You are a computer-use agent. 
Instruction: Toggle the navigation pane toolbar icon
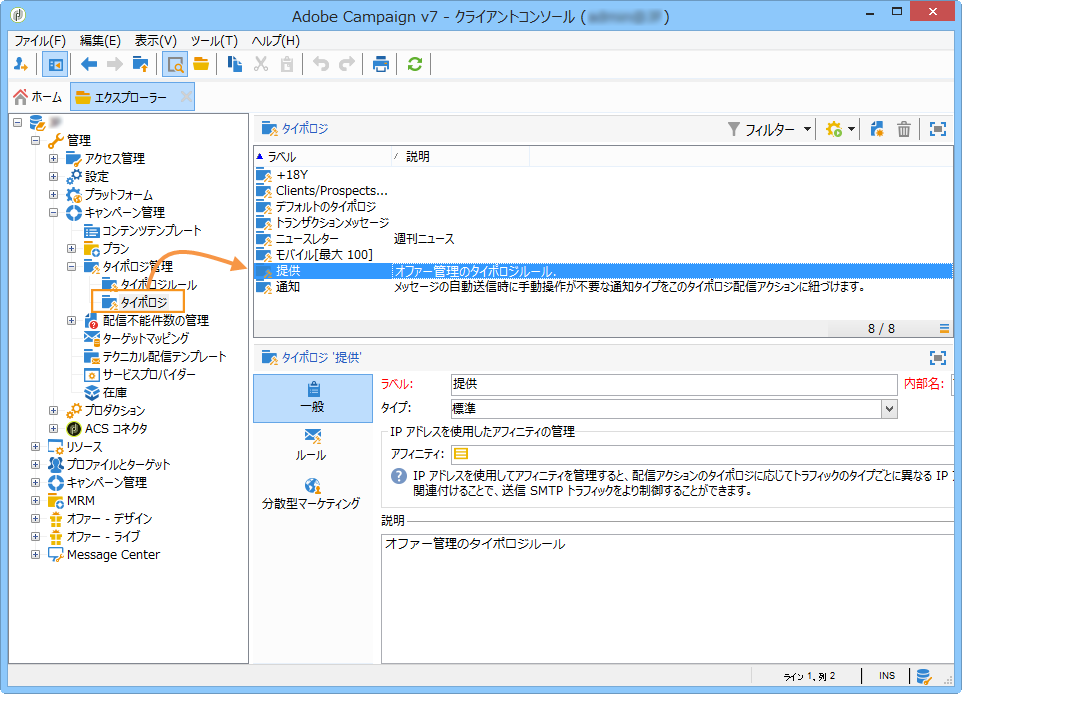(x=55, y=65)
